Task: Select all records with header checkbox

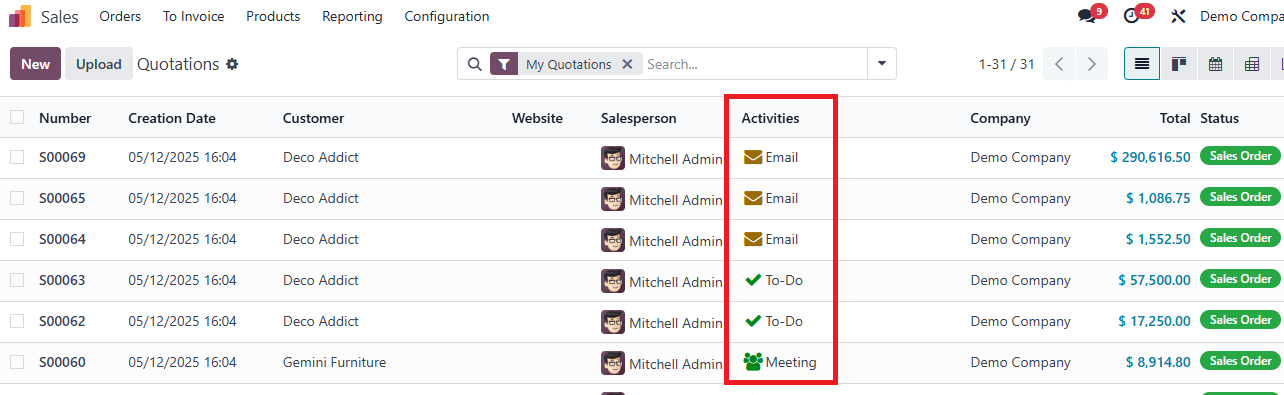Action: tap(17, 117)
